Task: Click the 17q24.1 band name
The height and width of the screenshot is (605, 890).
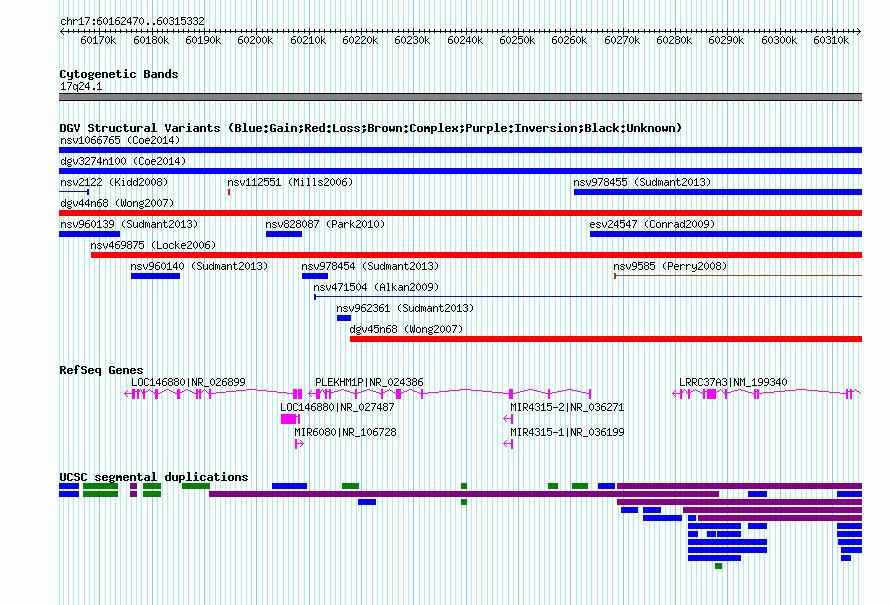Action: [x=81, y=87]
